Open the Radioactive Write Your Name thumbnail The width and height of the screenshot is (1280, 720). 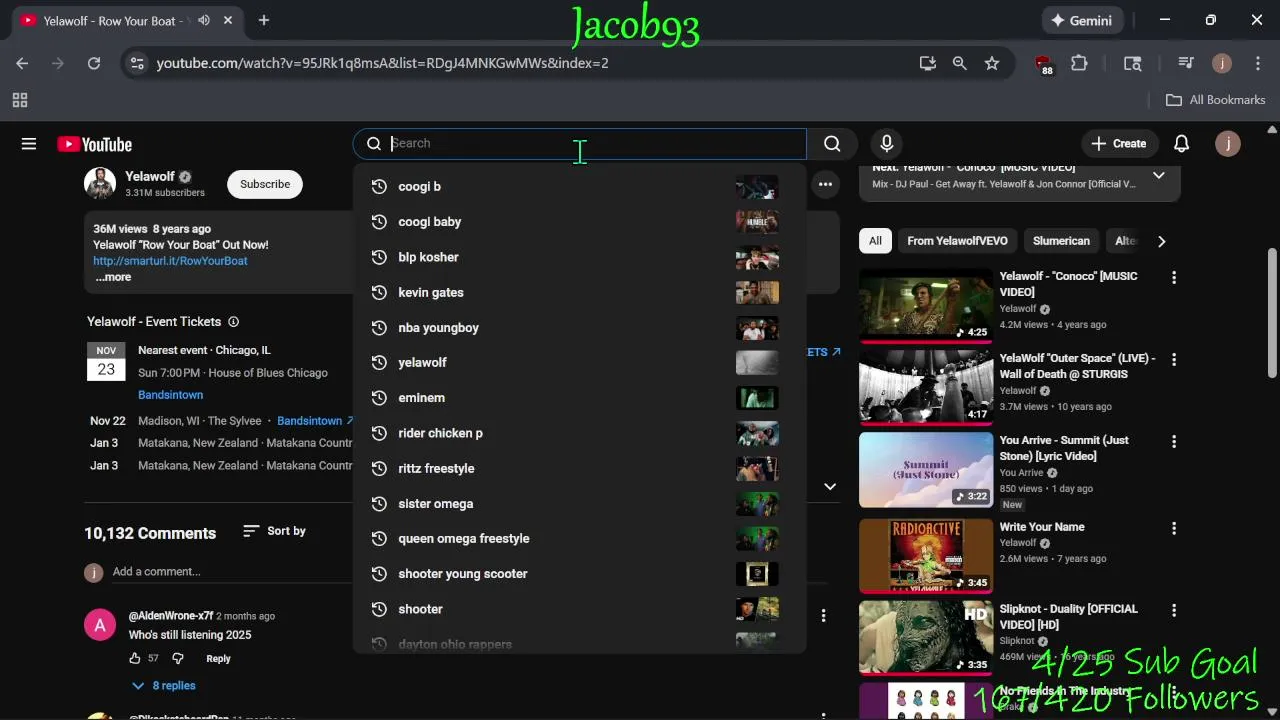[x=927, y=556]
